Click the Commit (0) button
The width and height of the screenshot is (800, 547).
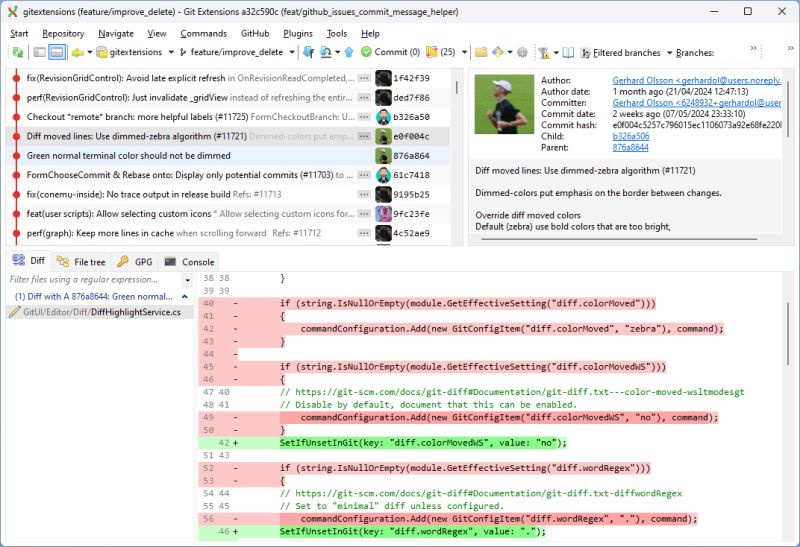click(390, 52)
